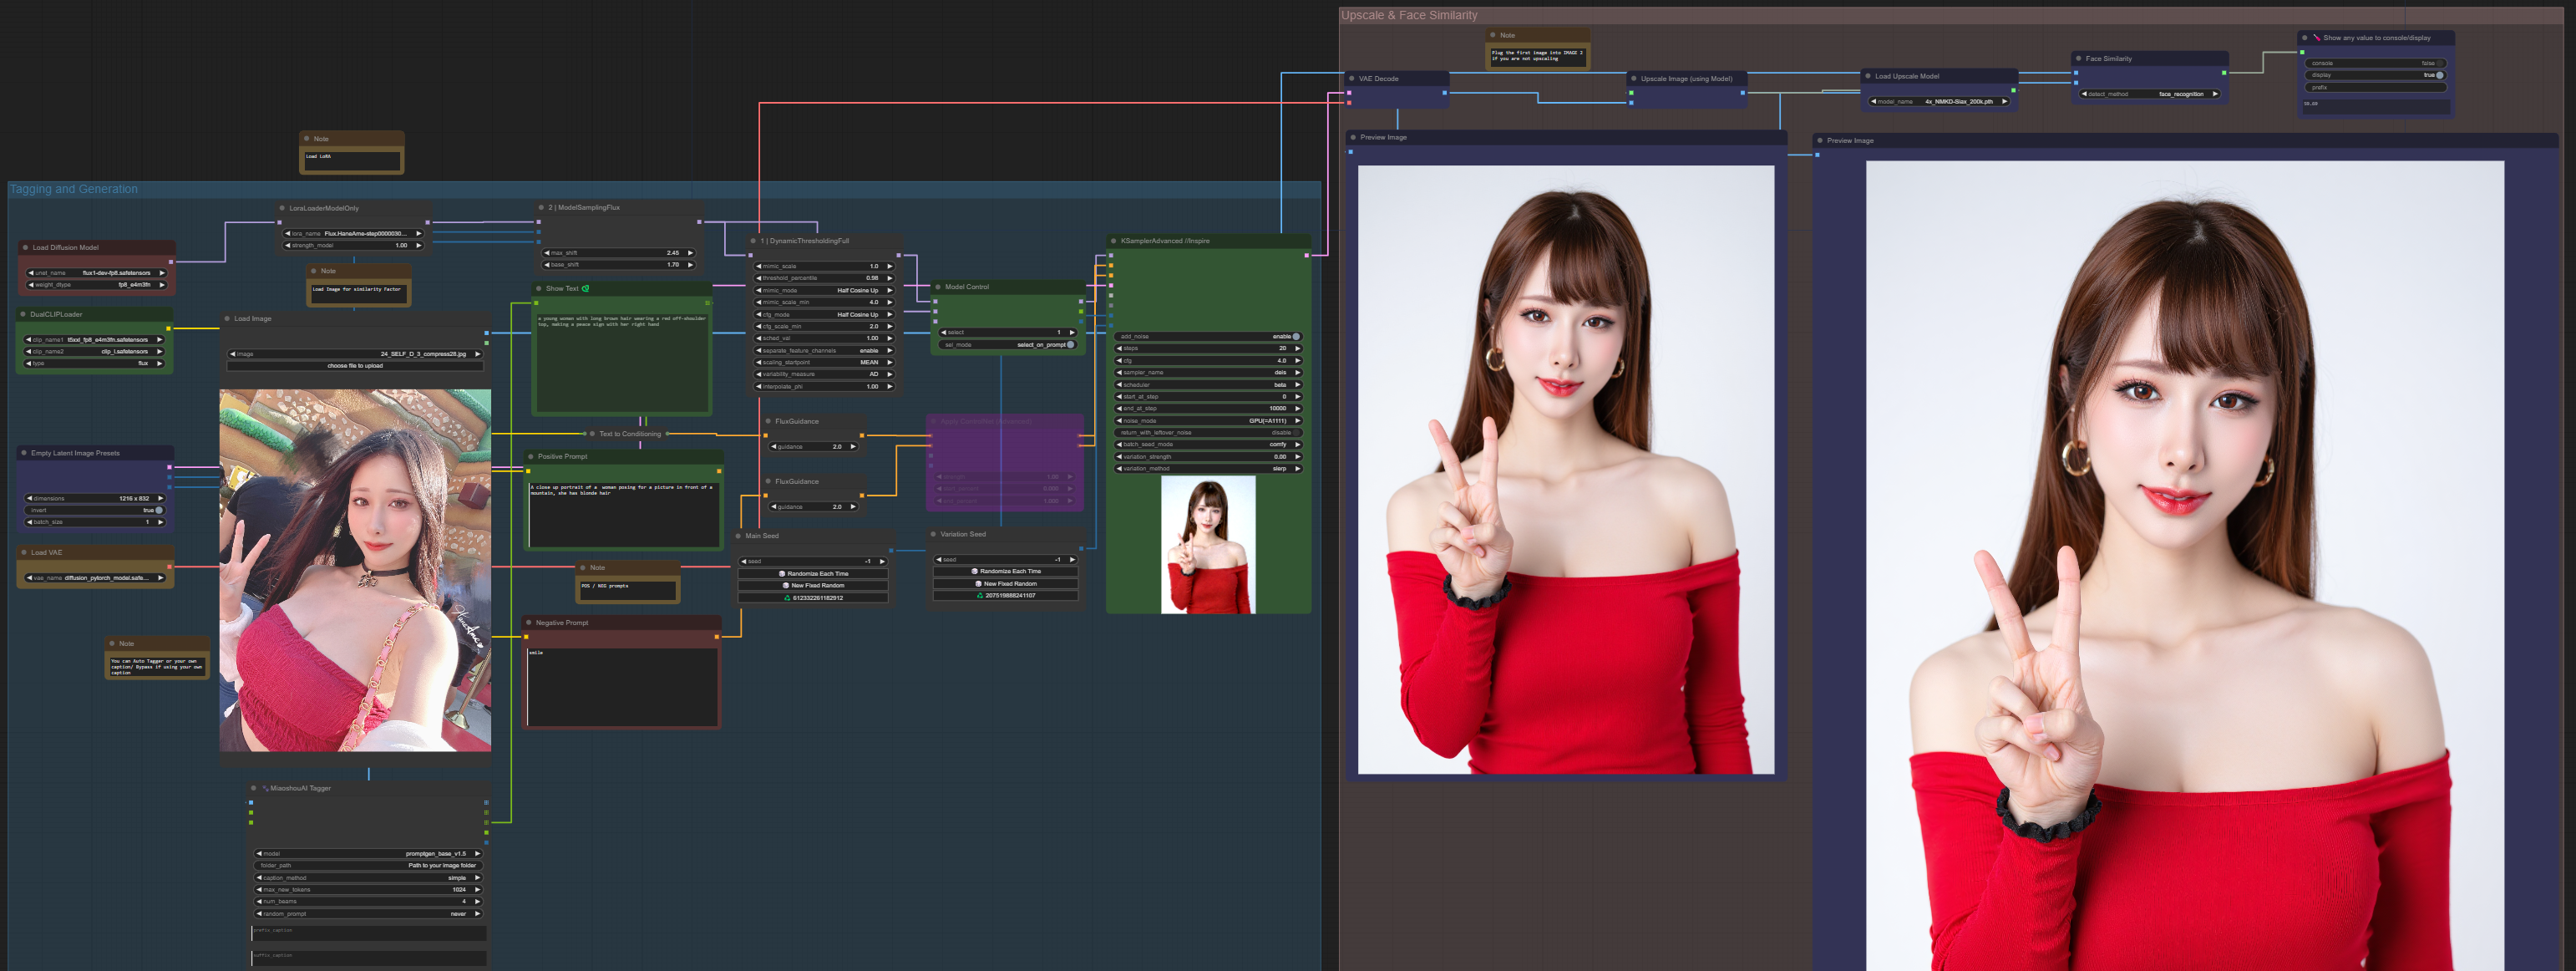Click the MiaoshouAI Tagger collapse dot
This screenshot has height=971, width=2576.
click(x=254, y=789)
